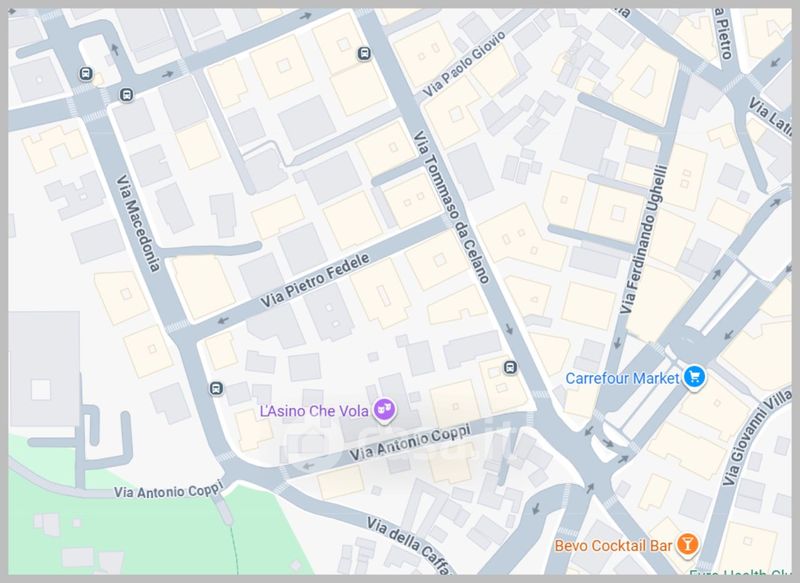
Task: Click the bus stop icon just above Via Macedonia label
Action: 126,94
